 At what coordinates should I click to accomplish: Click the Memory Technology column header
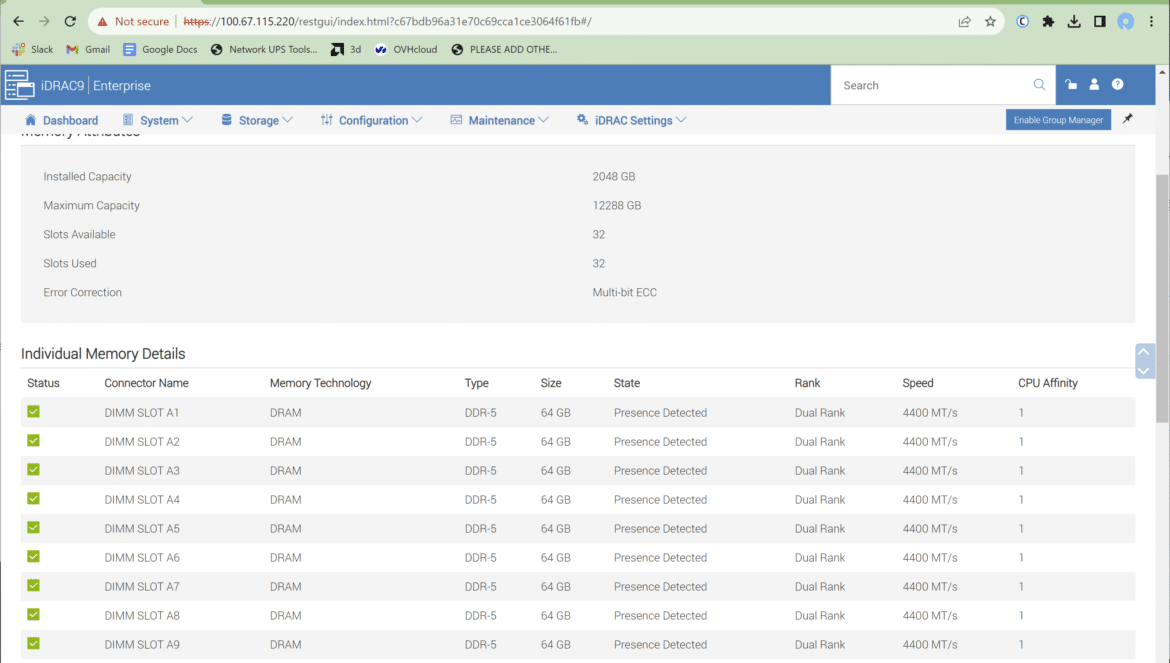click(x=320, y=383)
